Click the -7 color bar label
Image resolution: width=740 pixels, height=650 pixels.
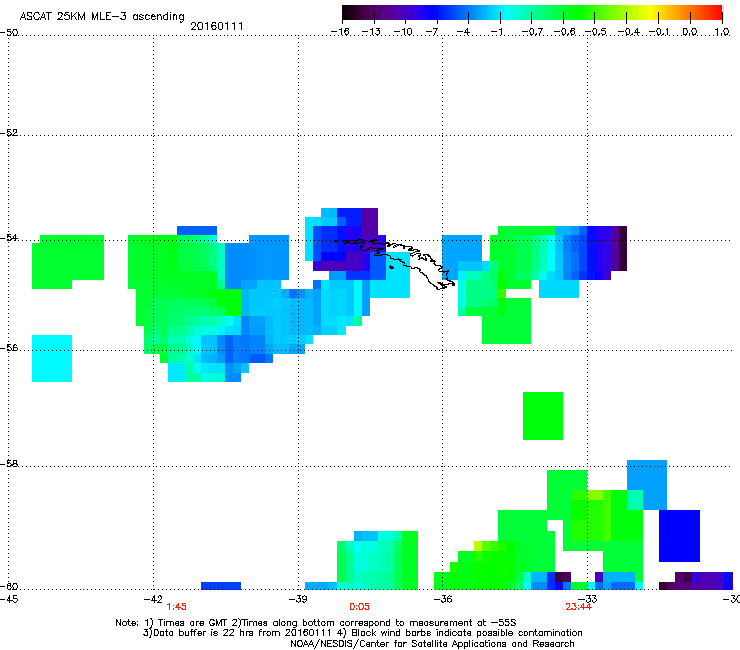[x=432, y=32]
